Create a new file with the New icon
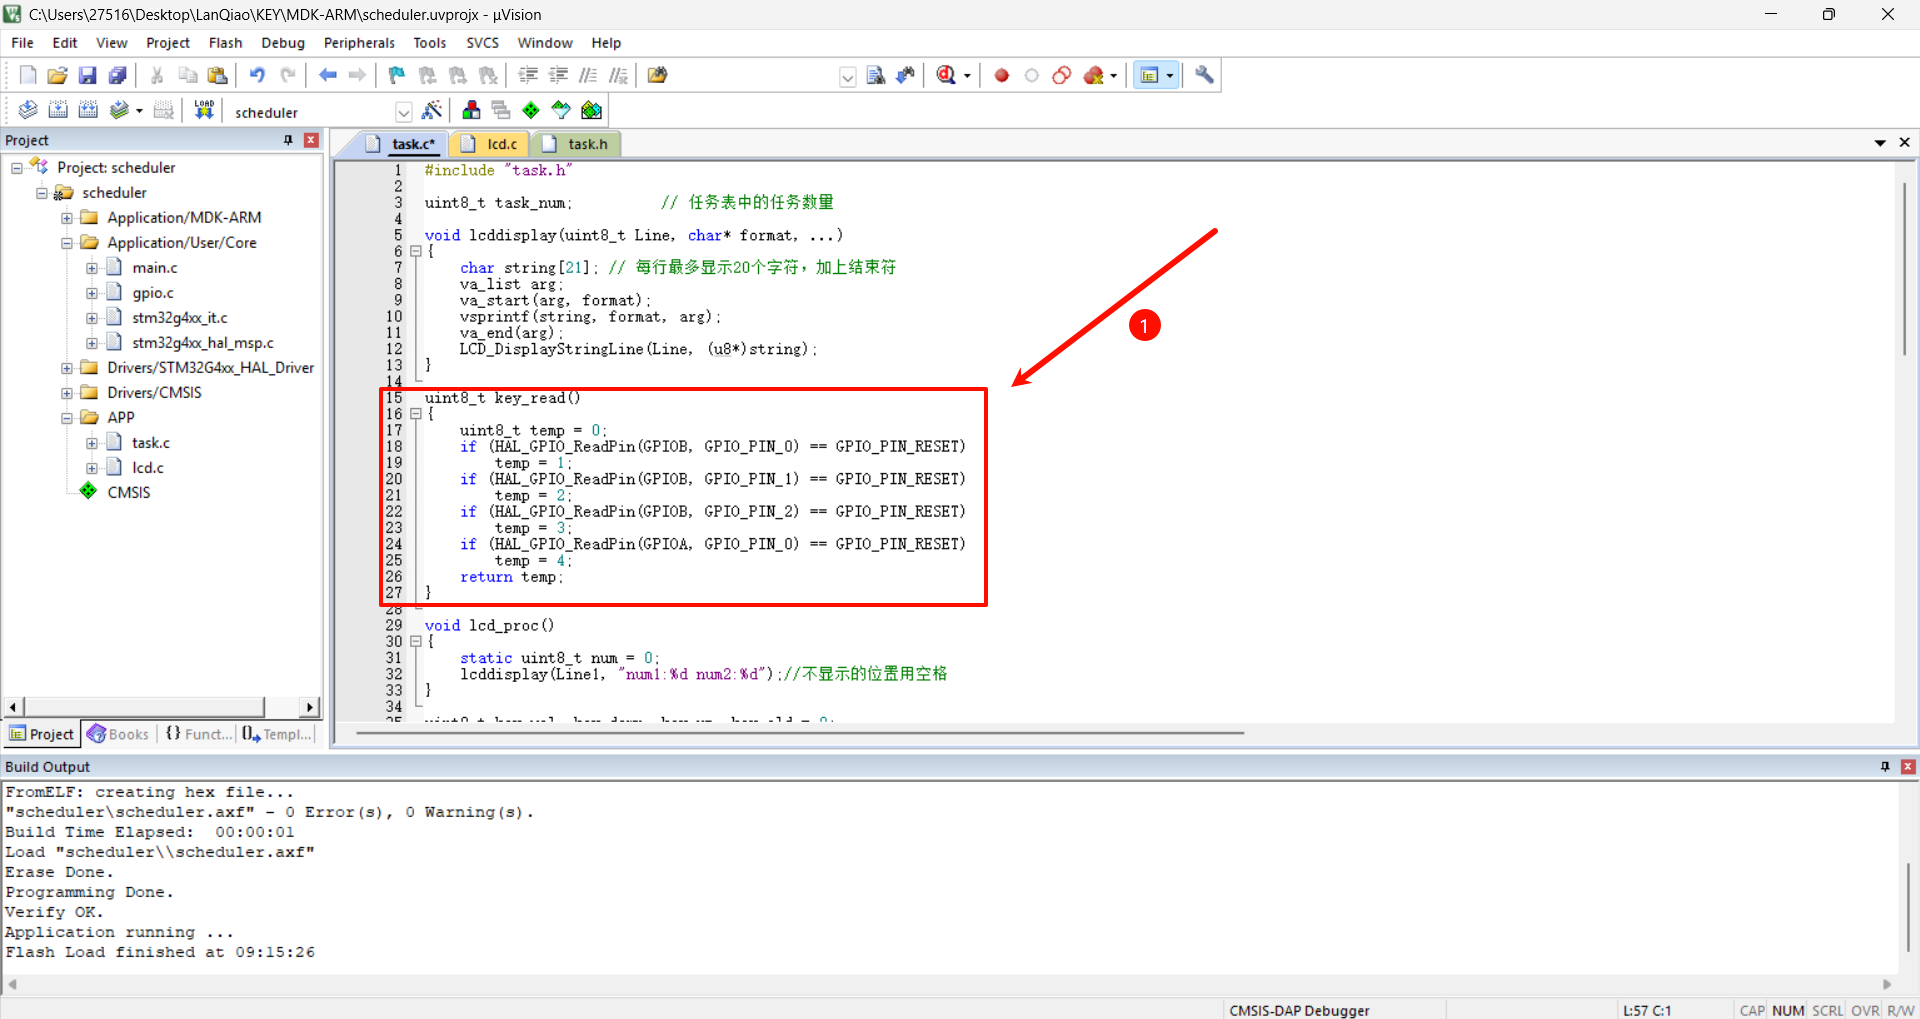The width and height of the screenshot is (1920, 1019). point(28,75)
